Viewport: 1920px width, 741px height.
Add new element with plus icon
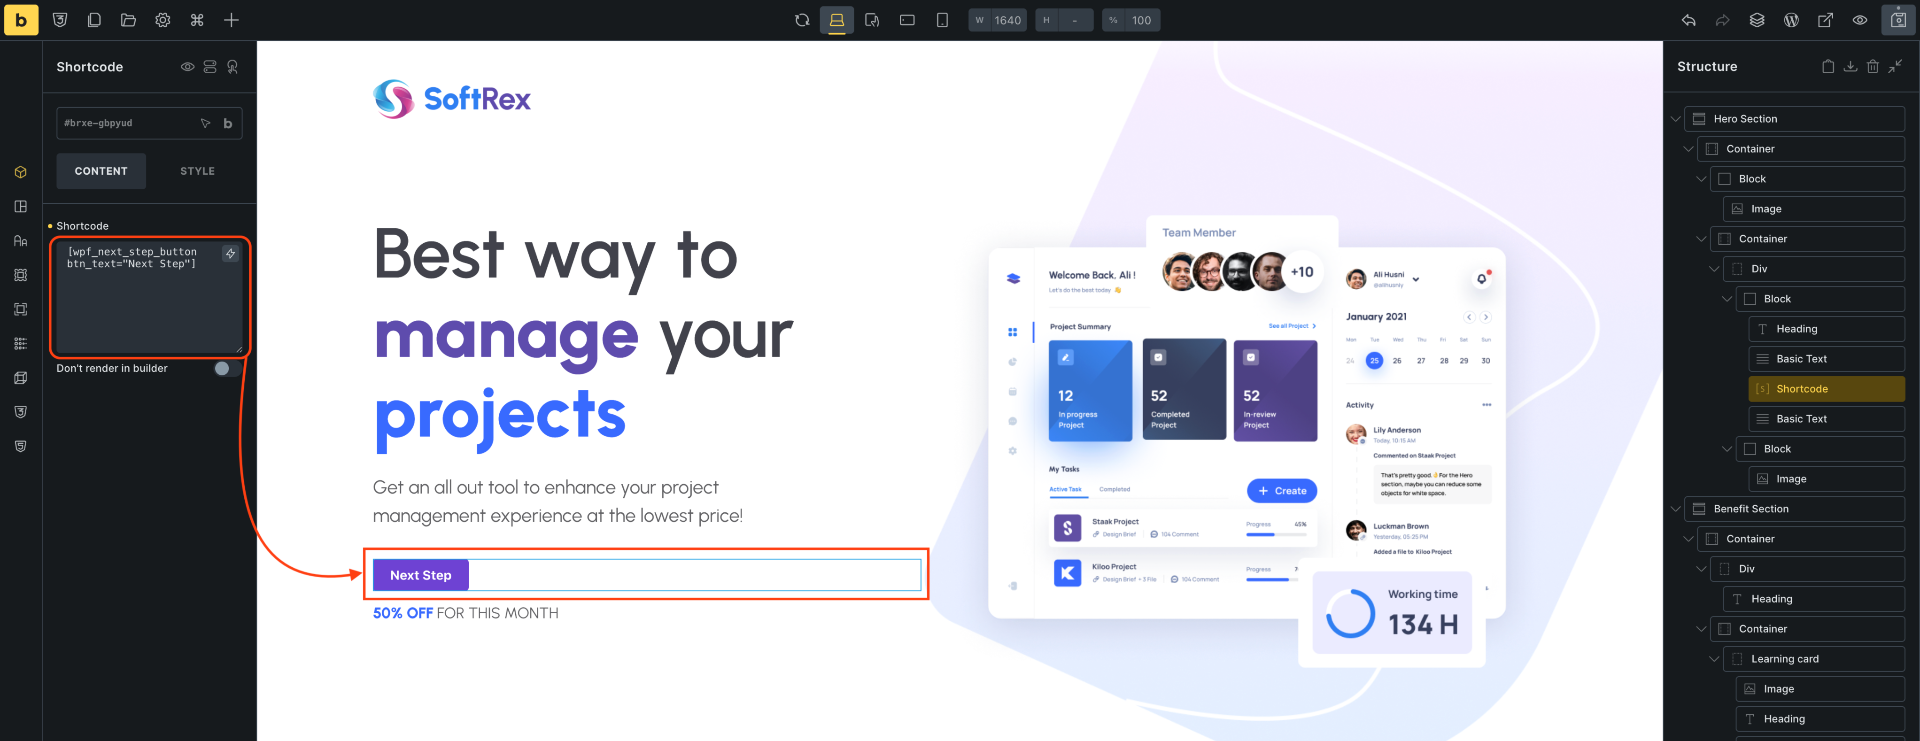(231, 20)
